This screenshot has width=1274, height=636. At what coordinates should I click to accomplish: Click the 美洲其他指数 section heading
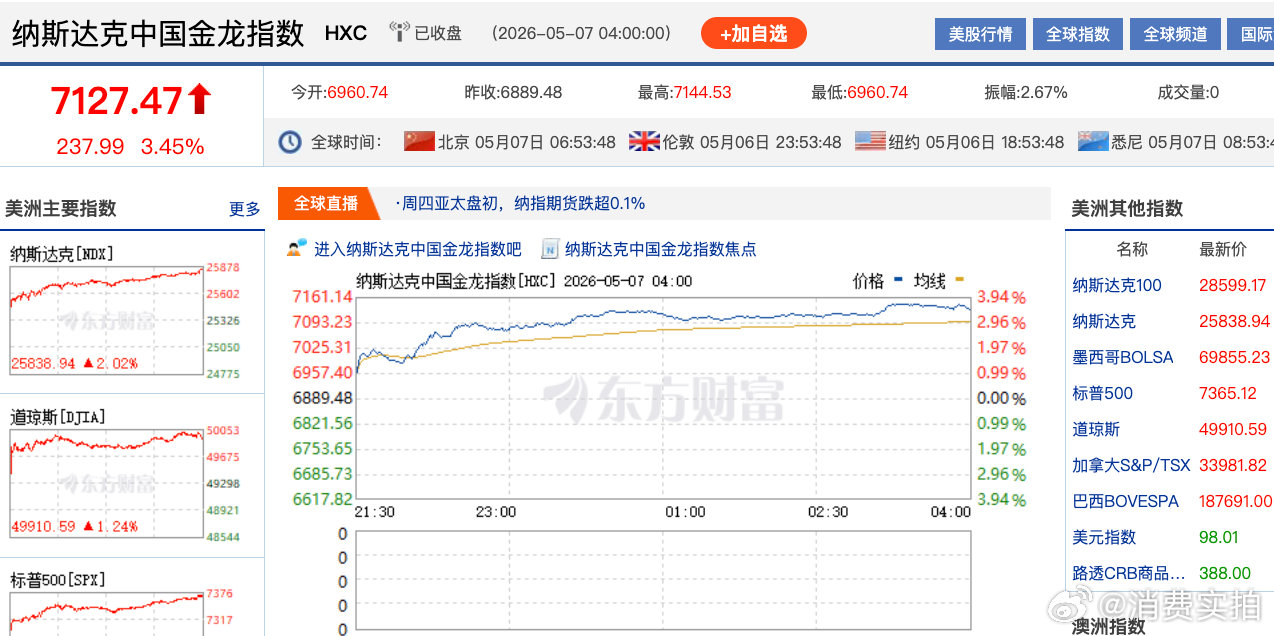click(1127, 208)
